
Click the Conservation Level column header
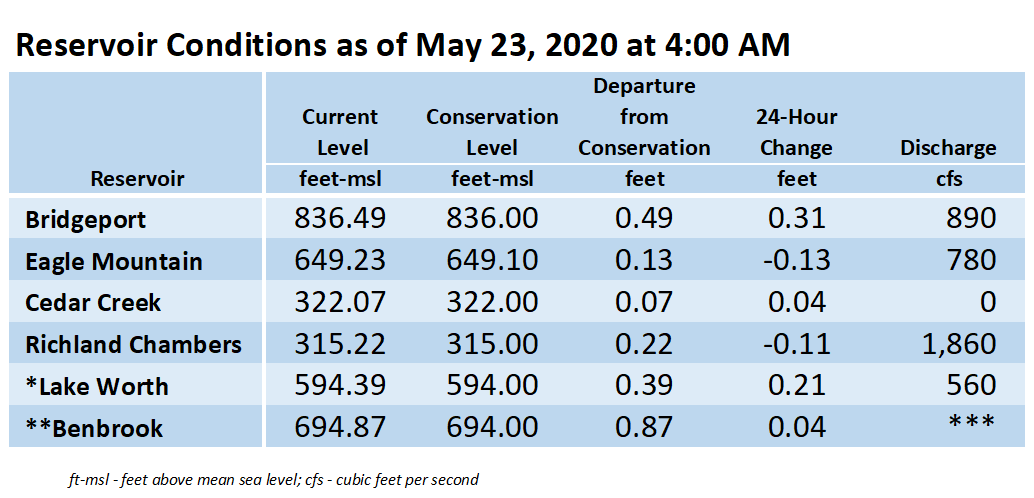click(x=492, y=132)
